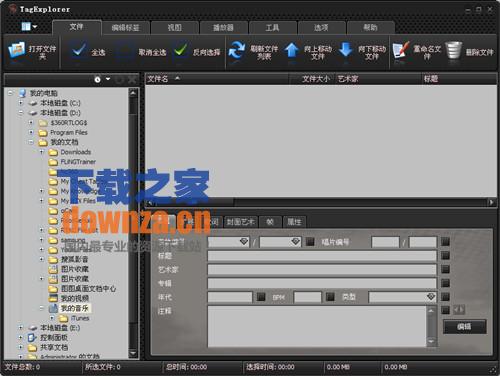This screenshot has width=500, height=376.
Task: Switch to the 选项 ribbon tab
Action: 321,28
